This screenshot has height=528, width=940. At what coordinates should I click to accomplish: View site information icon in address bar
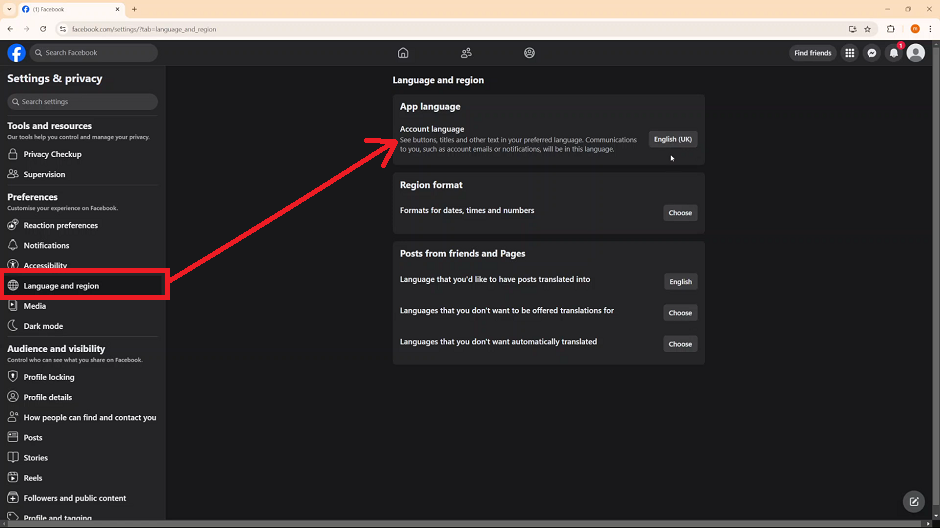[62, 29]
